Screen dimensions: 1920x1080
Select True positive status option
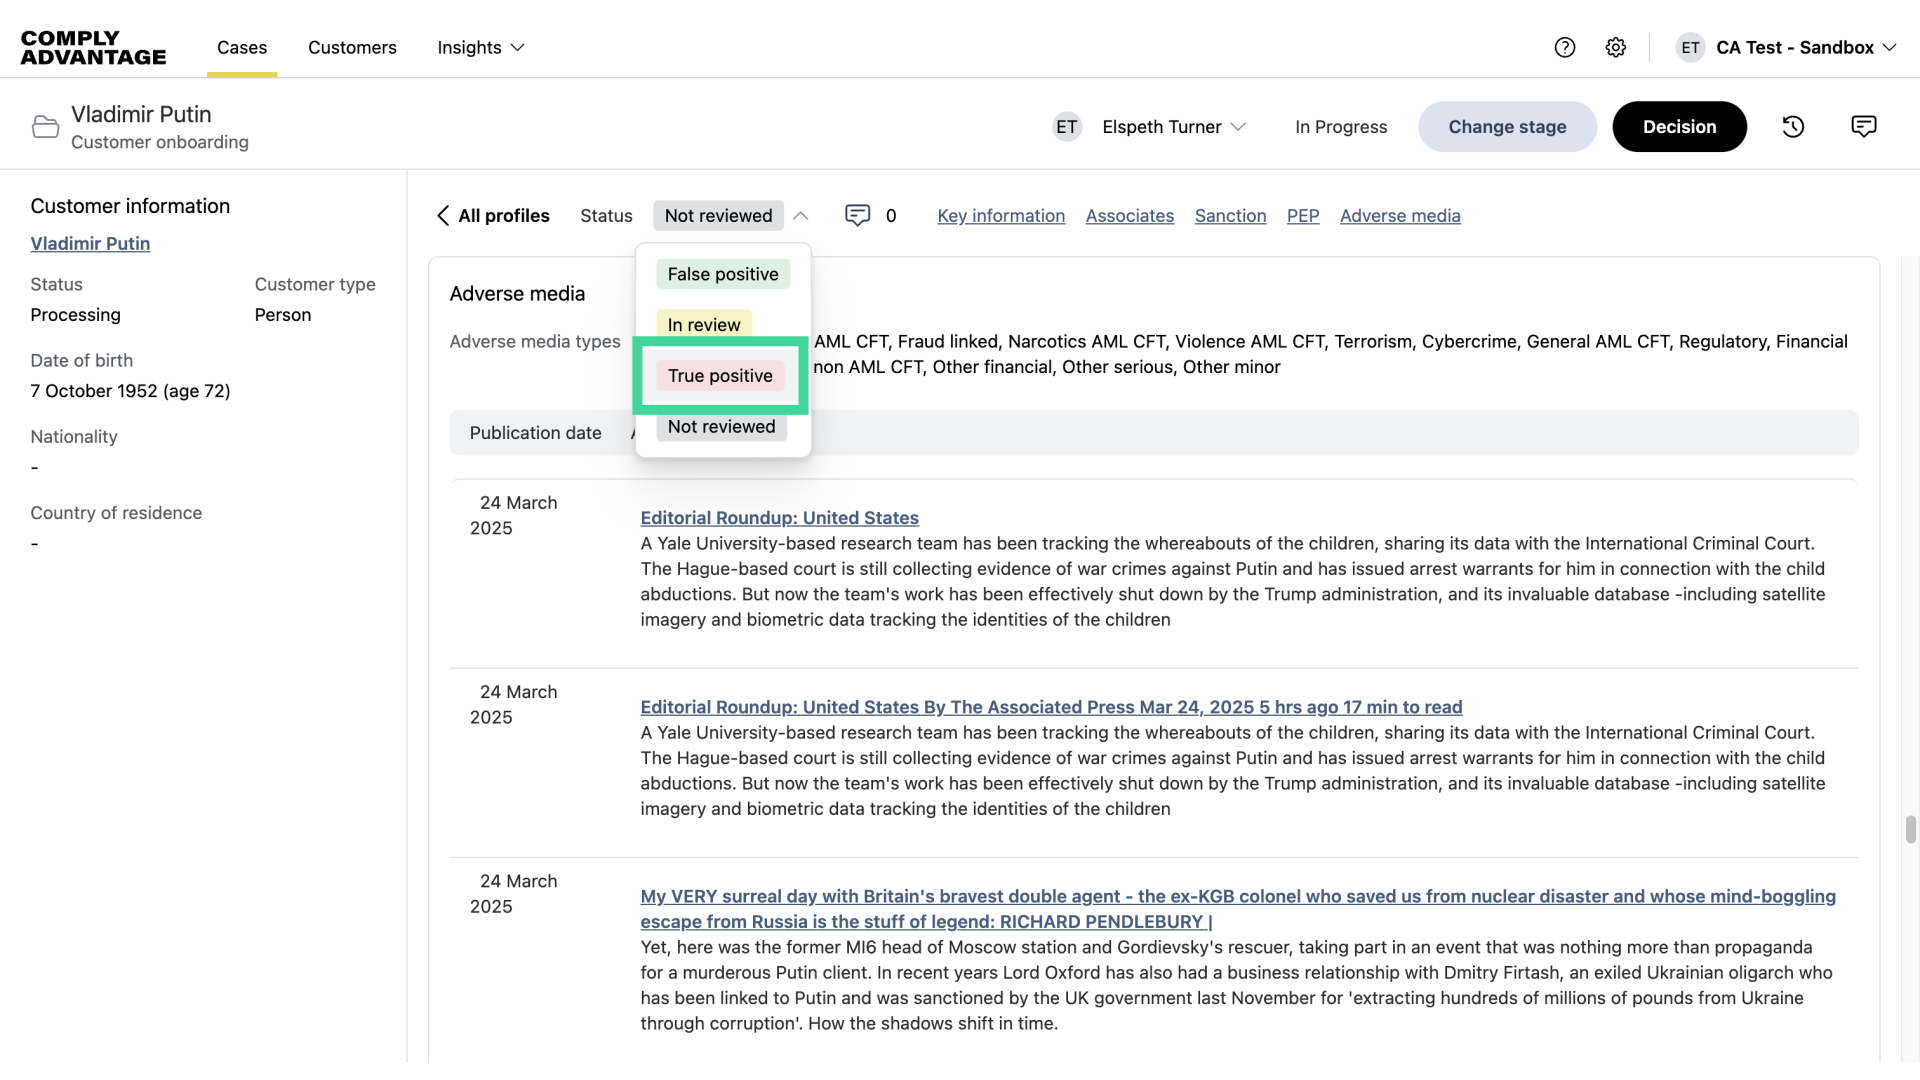720,376
